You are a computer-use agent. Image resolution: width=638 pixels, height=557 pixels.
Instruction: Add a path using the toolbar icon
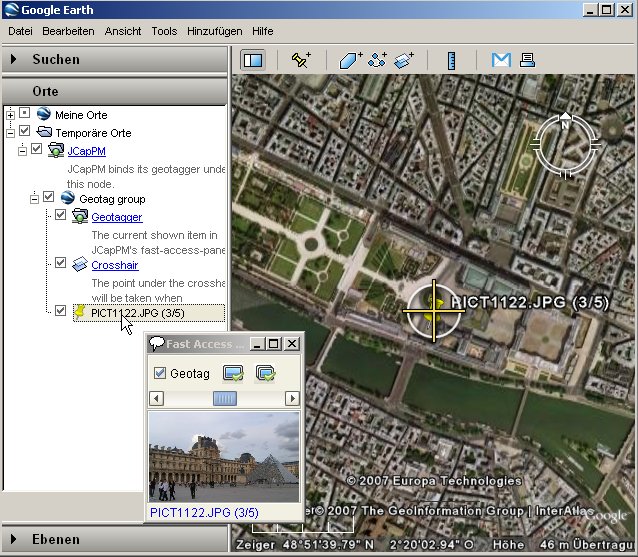point(377,60)
